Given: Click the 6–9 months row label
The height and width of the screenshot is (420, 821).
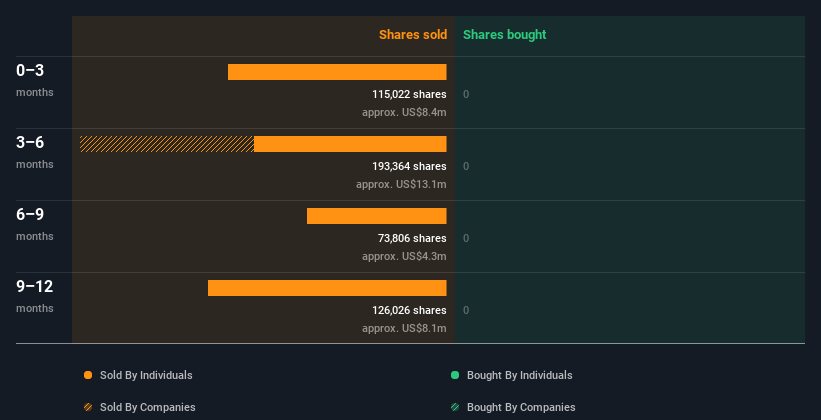Looking at the screenshot, I should point(35,224).
